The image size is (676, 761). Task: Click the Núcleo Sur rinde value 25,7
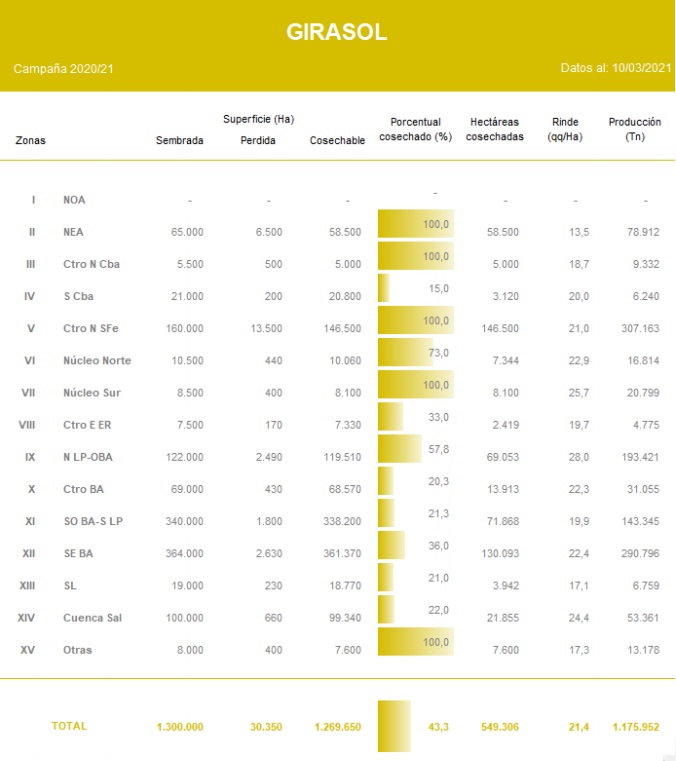tap(579, 393)
